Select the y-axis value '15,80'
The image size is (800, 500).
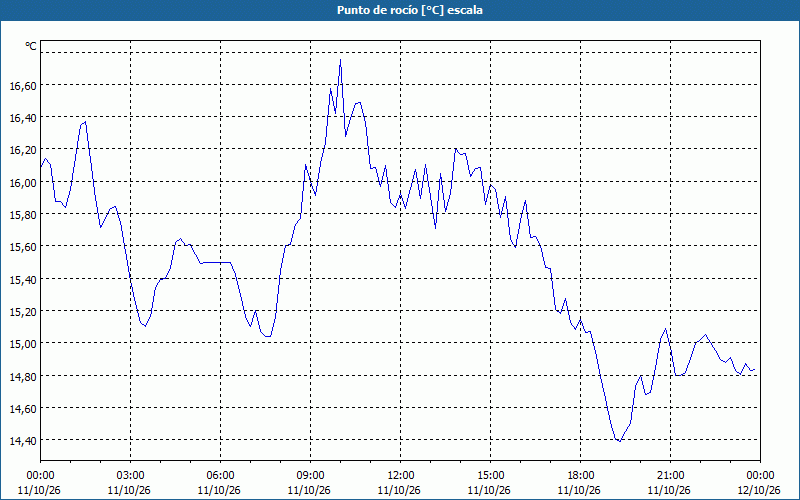click(x=23, y=215)
